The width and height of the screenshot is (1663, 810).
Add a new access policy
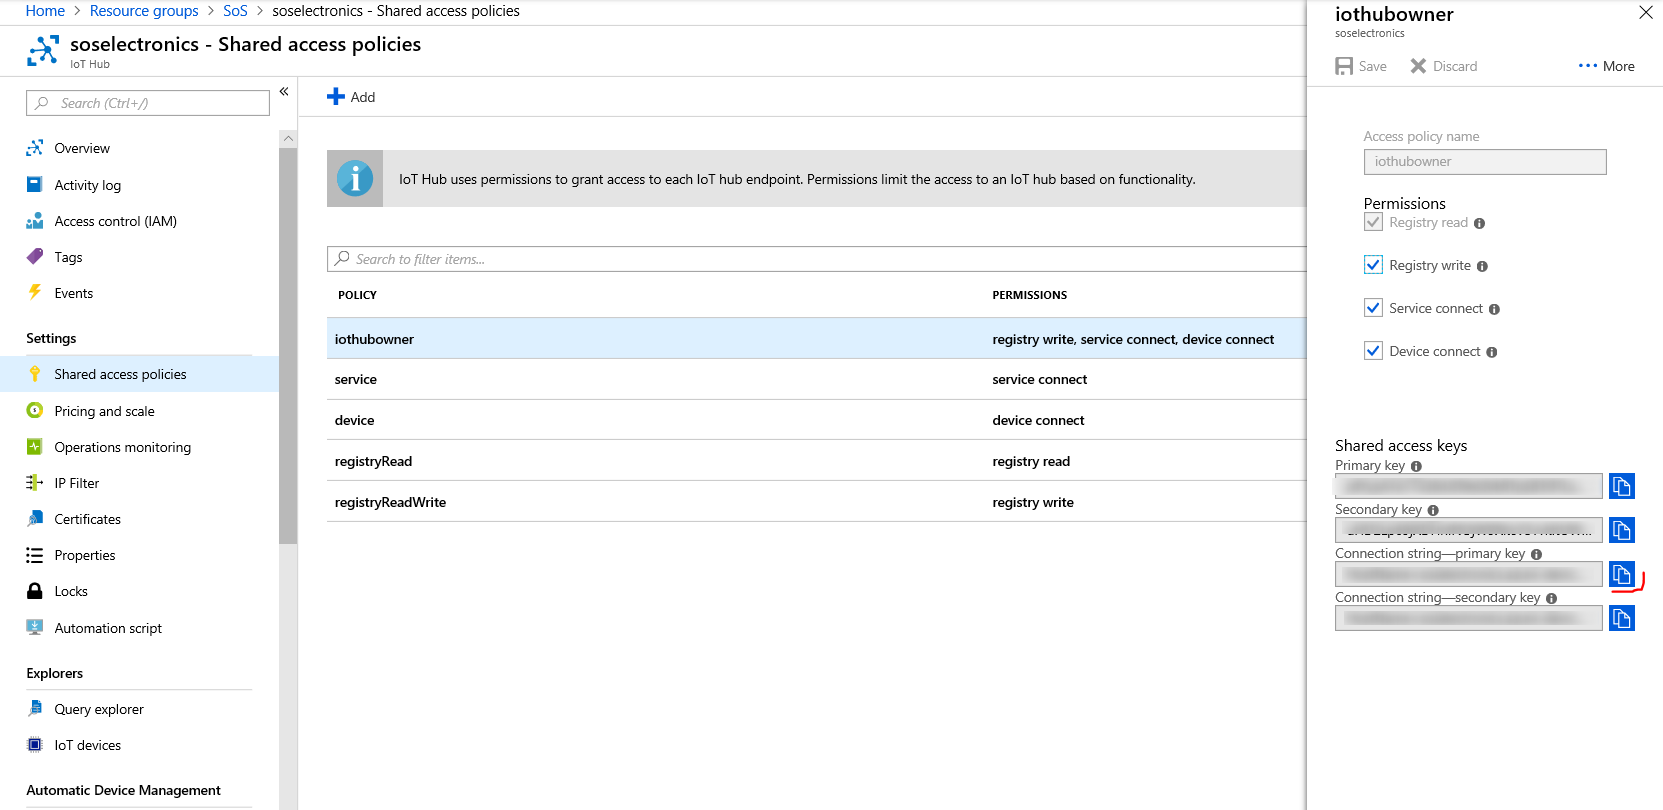click(351, 97)
